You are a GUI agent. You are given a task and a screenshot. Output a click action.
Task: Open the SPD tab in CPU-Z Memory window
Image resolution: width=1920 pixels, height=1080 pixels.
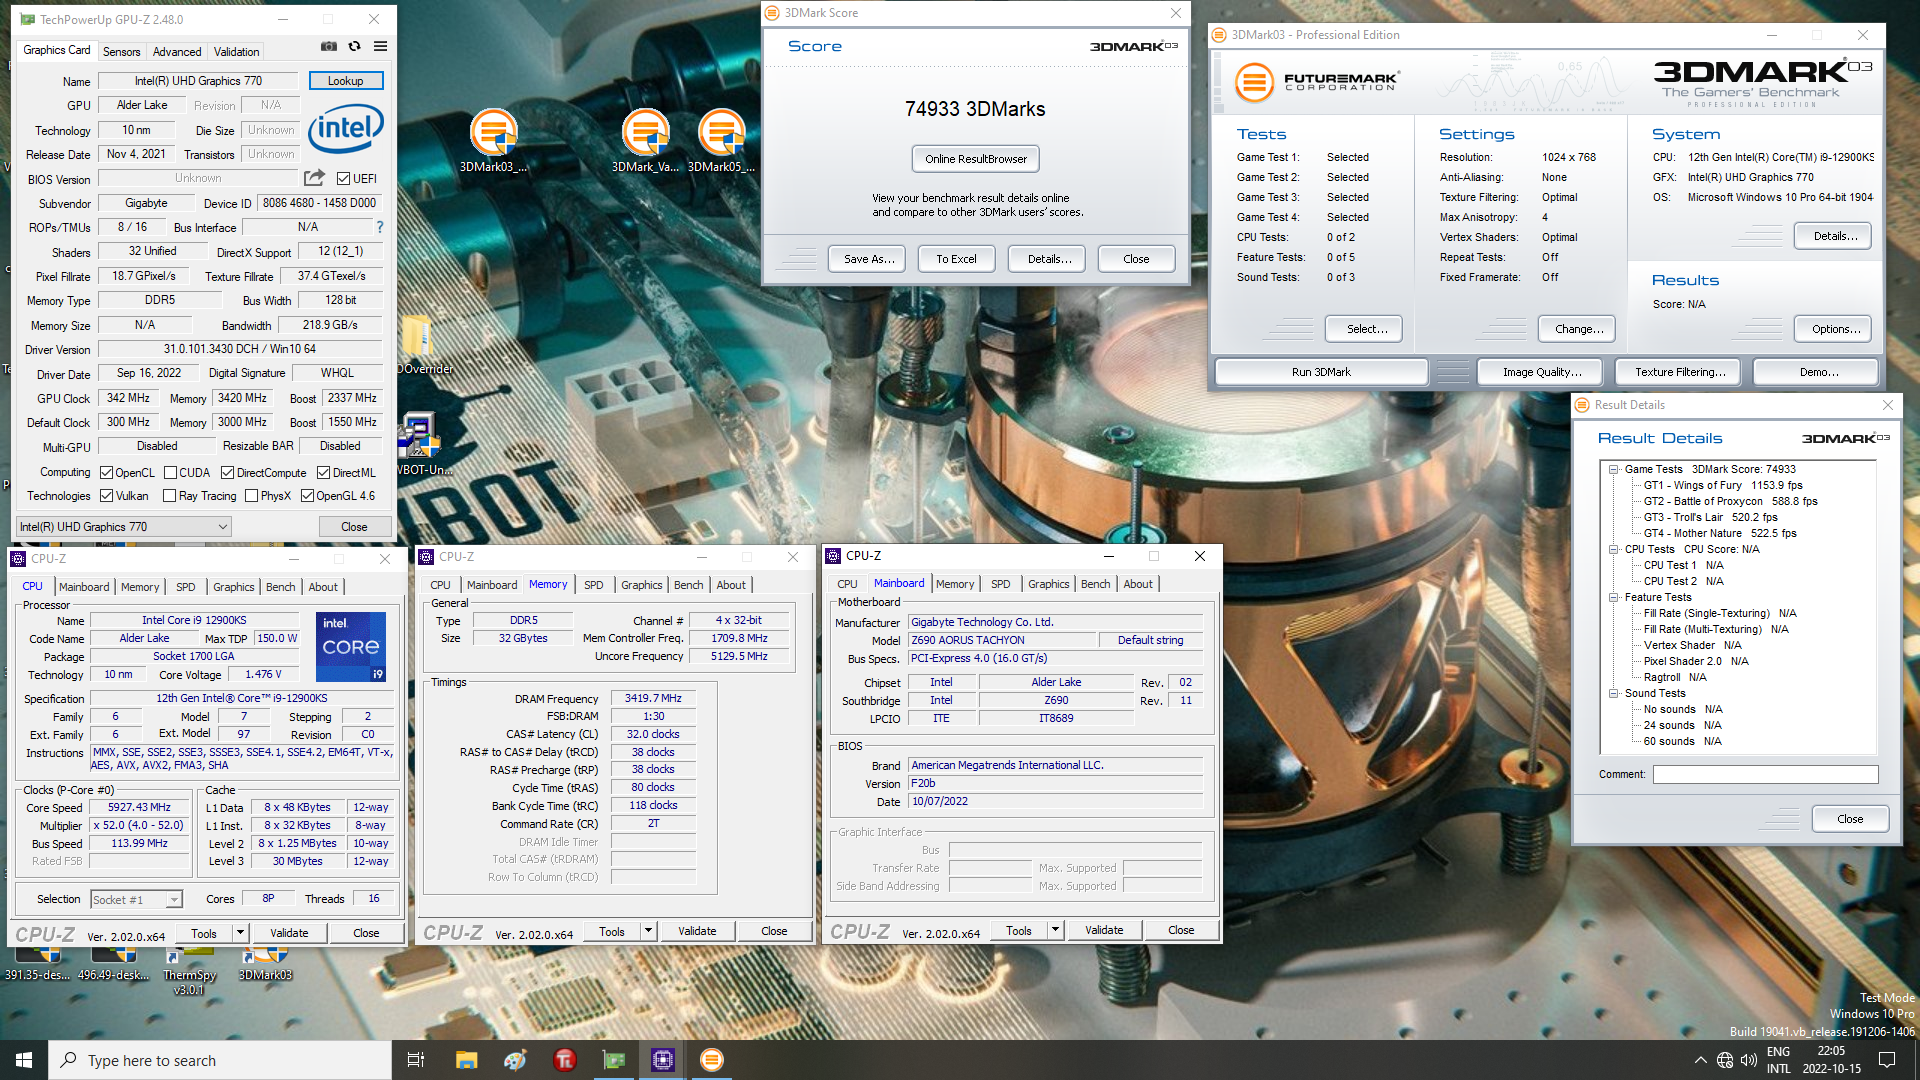click(593, 585)
